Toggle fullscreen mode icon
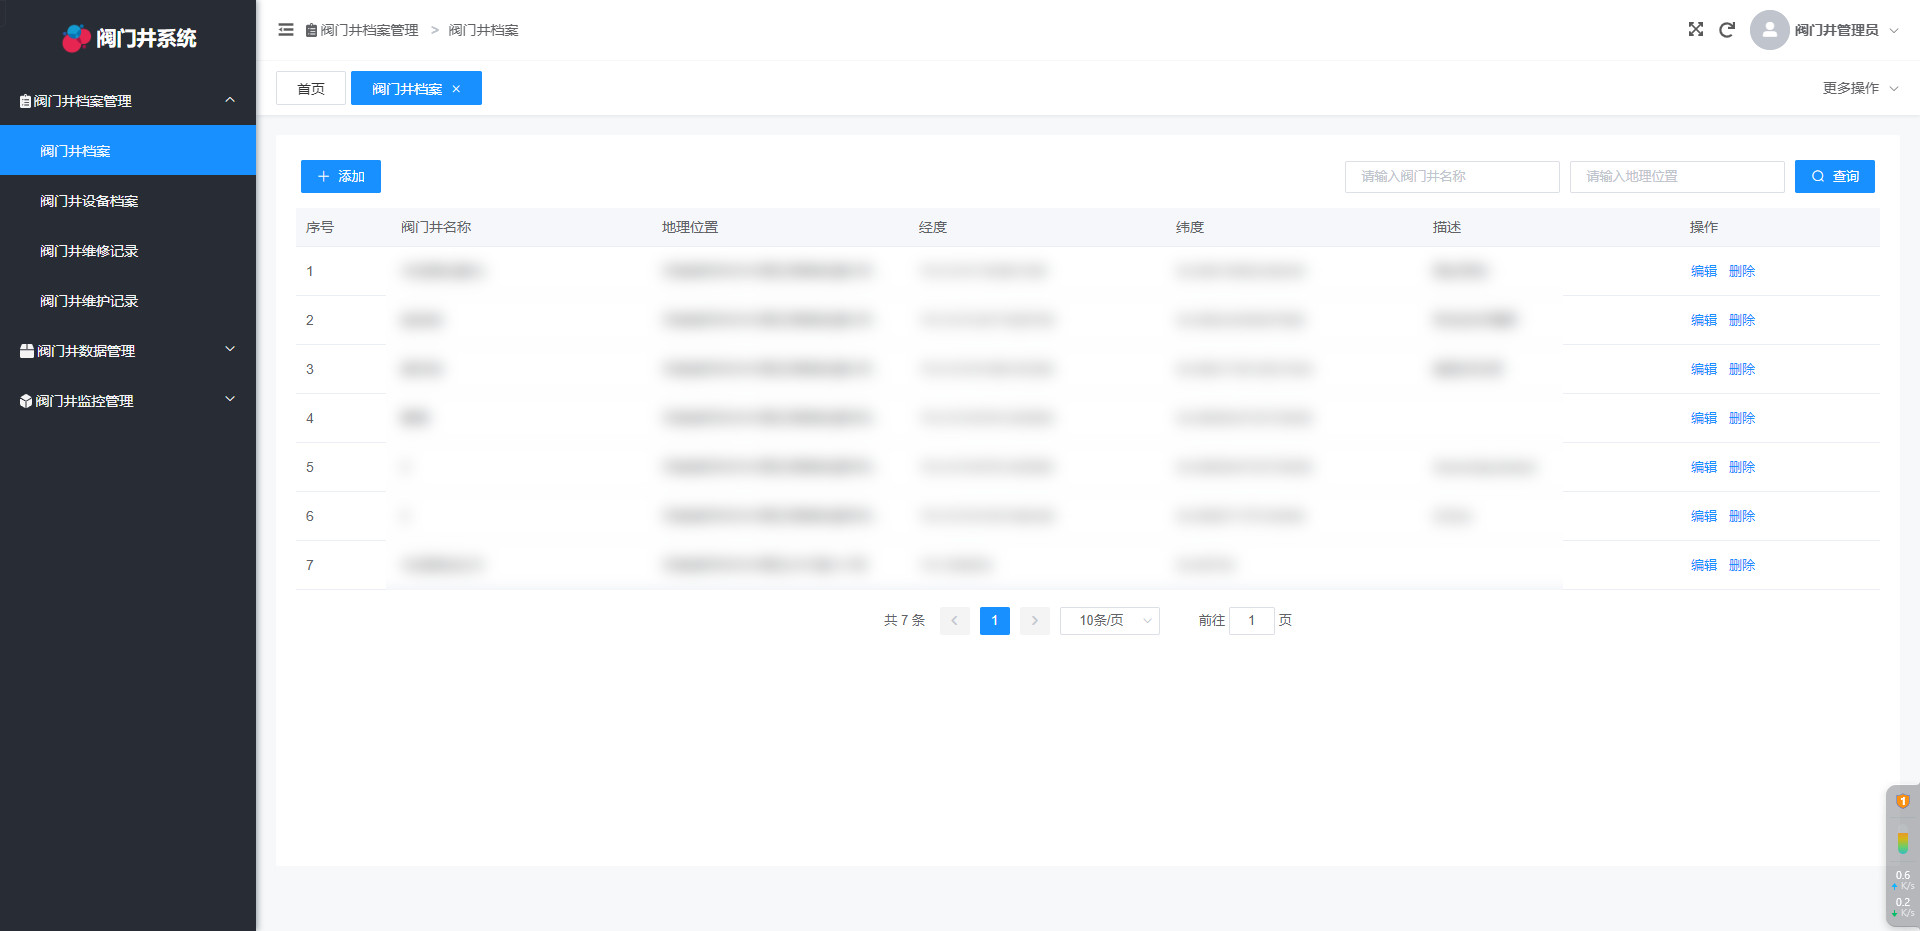The image size is (1920, 931). tap(1695, 30)
